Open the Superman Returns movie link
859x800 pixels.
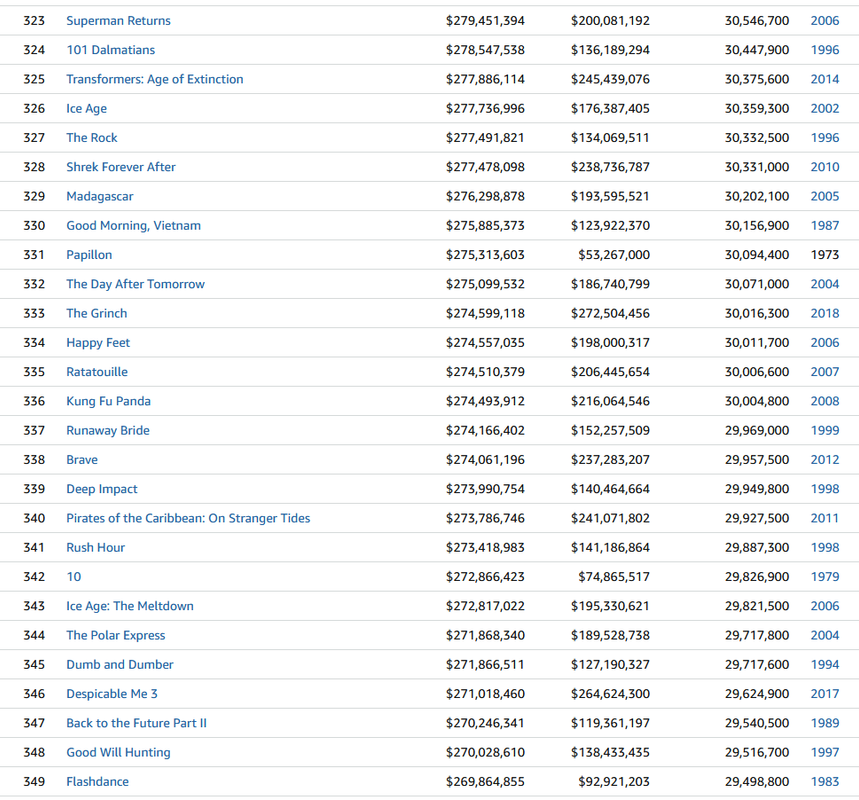pyautogui.click(x=118, y=21)
